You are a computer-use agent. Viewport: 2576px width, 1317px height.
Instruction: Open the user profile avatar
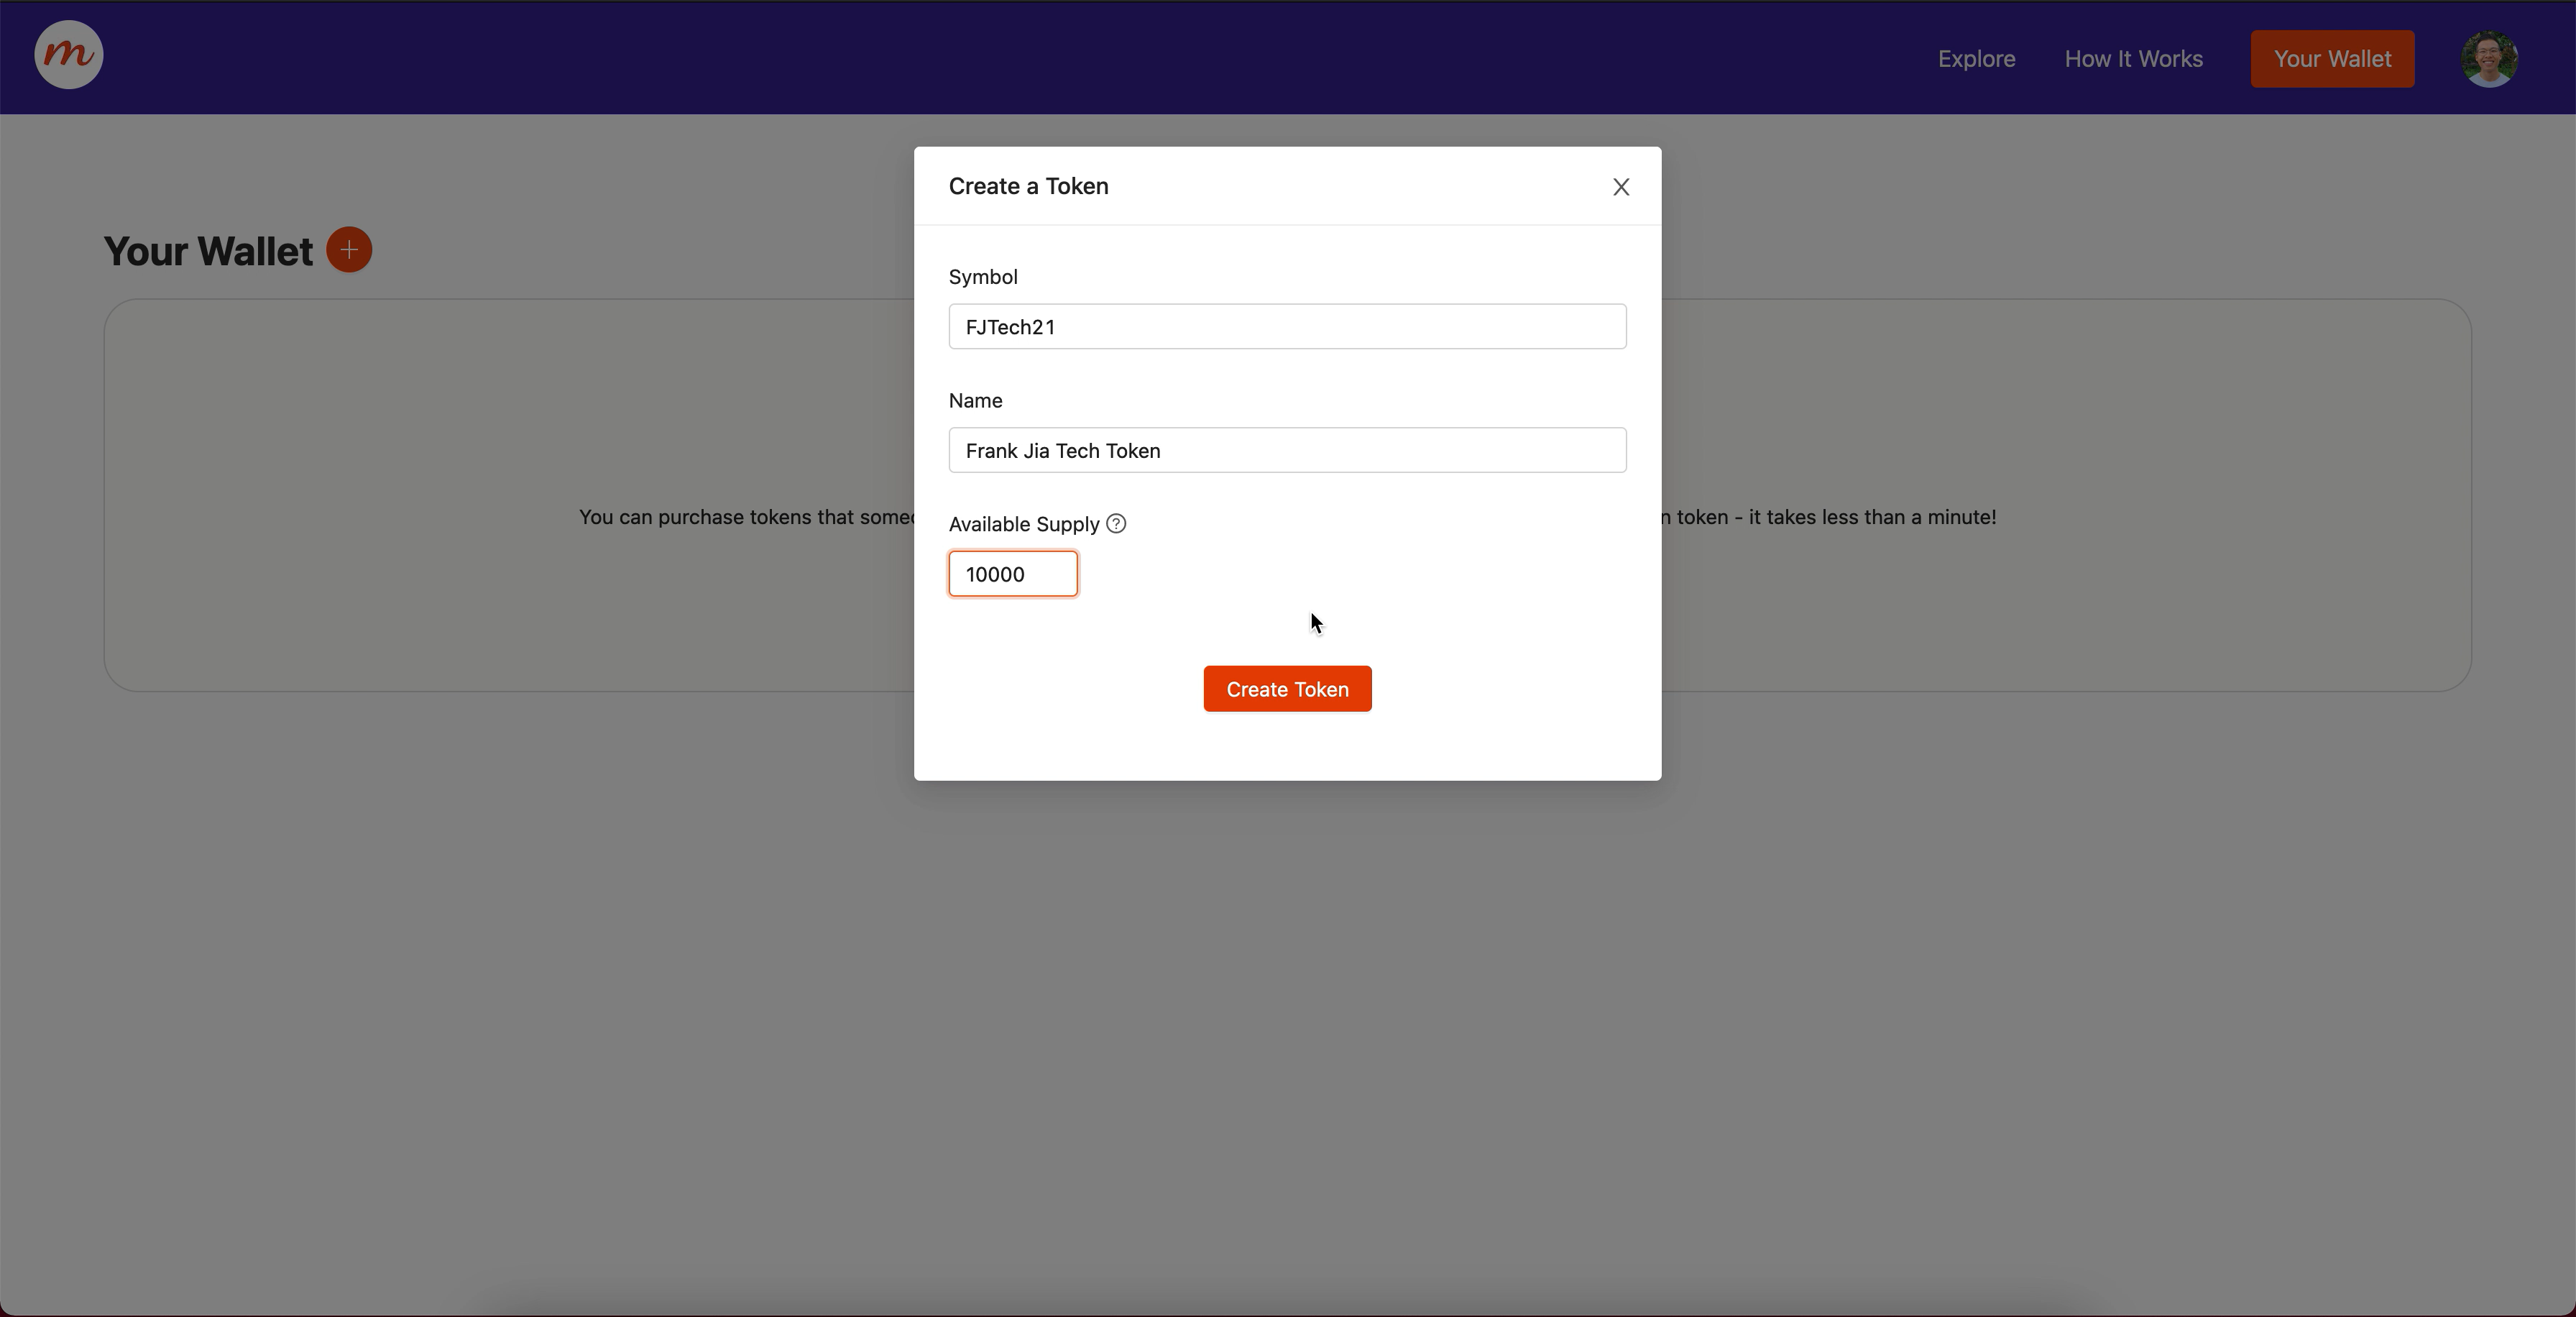(x=2488, y=59)
